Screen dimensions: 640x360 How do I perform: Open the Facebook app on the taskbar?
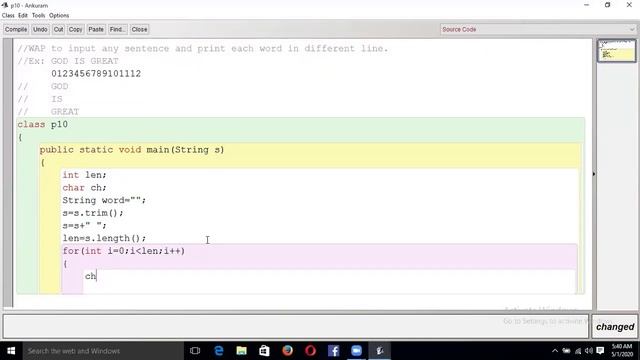point(333,351)
